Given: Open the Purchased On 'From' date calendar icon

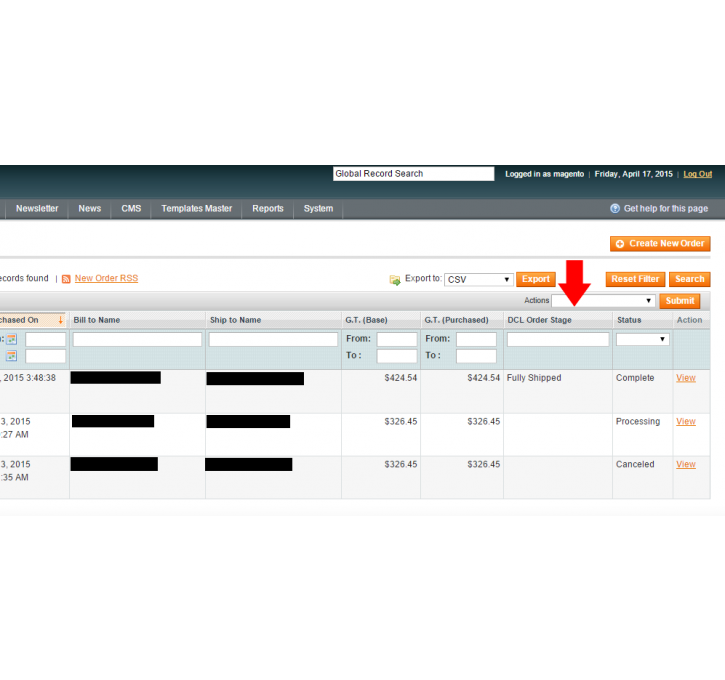Looking at the screenshot, I should pos(12,340).
